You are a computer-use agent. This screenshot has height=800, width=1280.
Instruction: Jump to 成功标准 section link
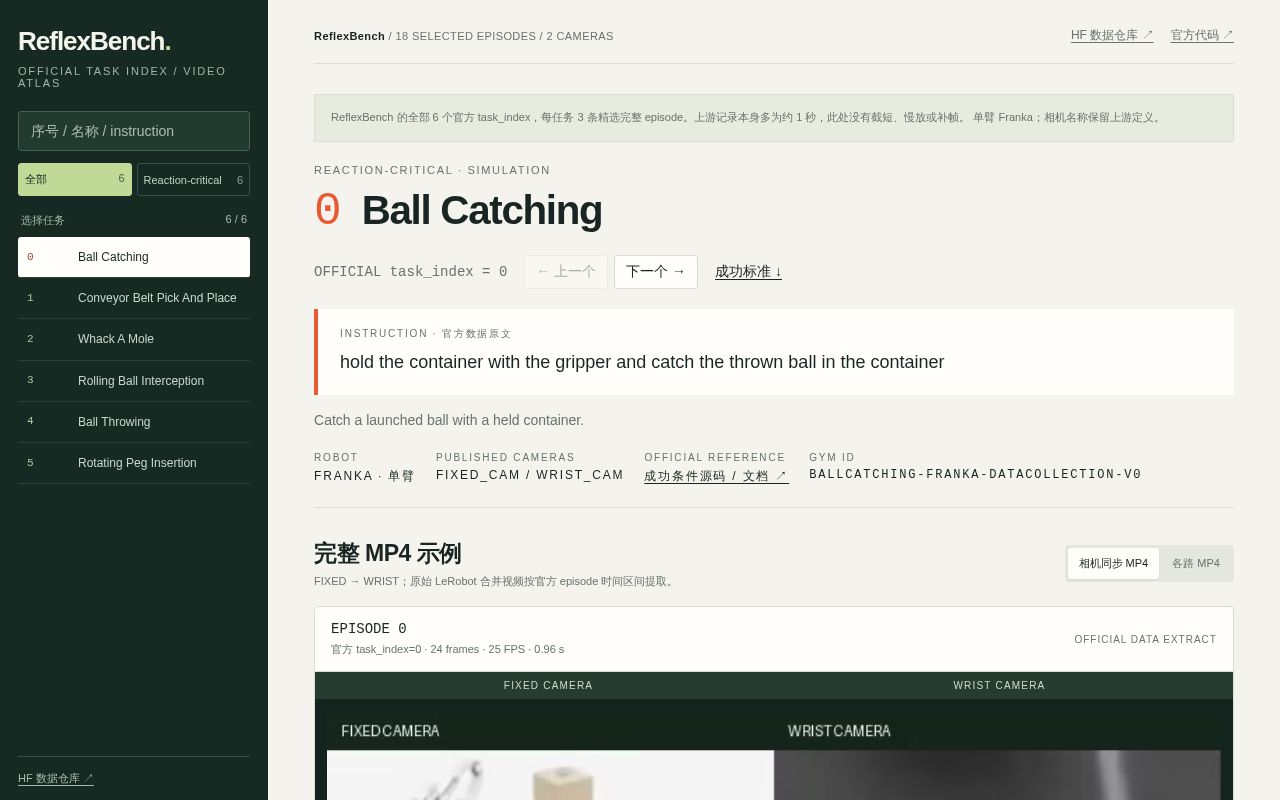748,272
